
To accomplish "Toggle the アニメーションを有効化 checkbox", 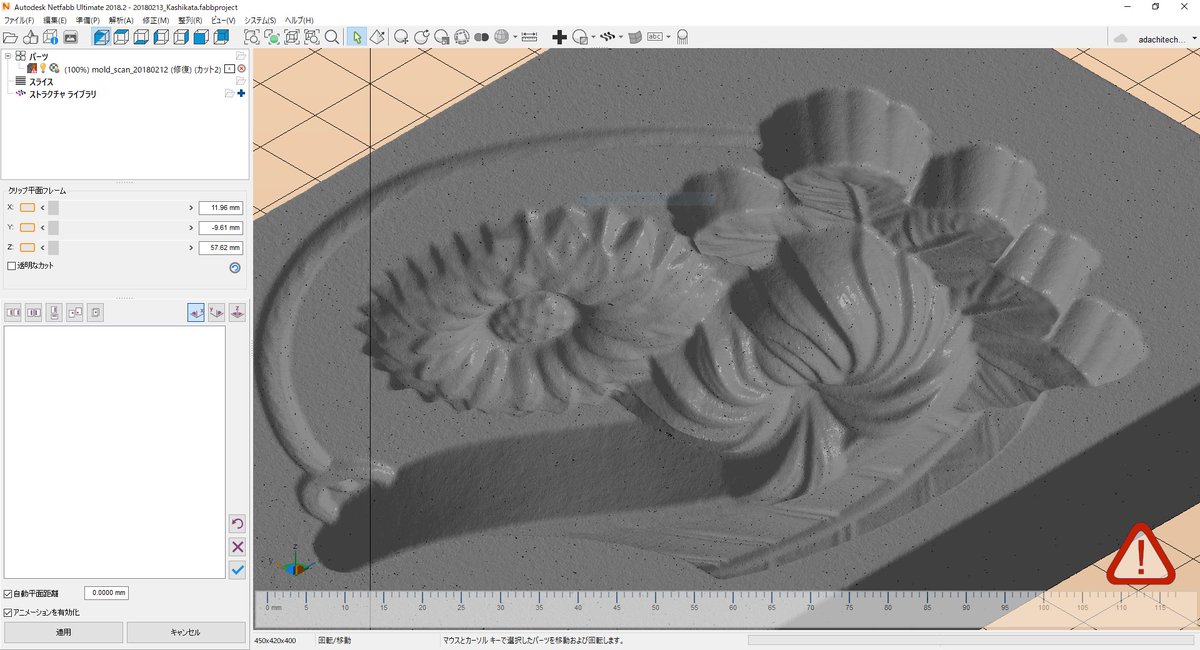I will [x=9, y=612].
